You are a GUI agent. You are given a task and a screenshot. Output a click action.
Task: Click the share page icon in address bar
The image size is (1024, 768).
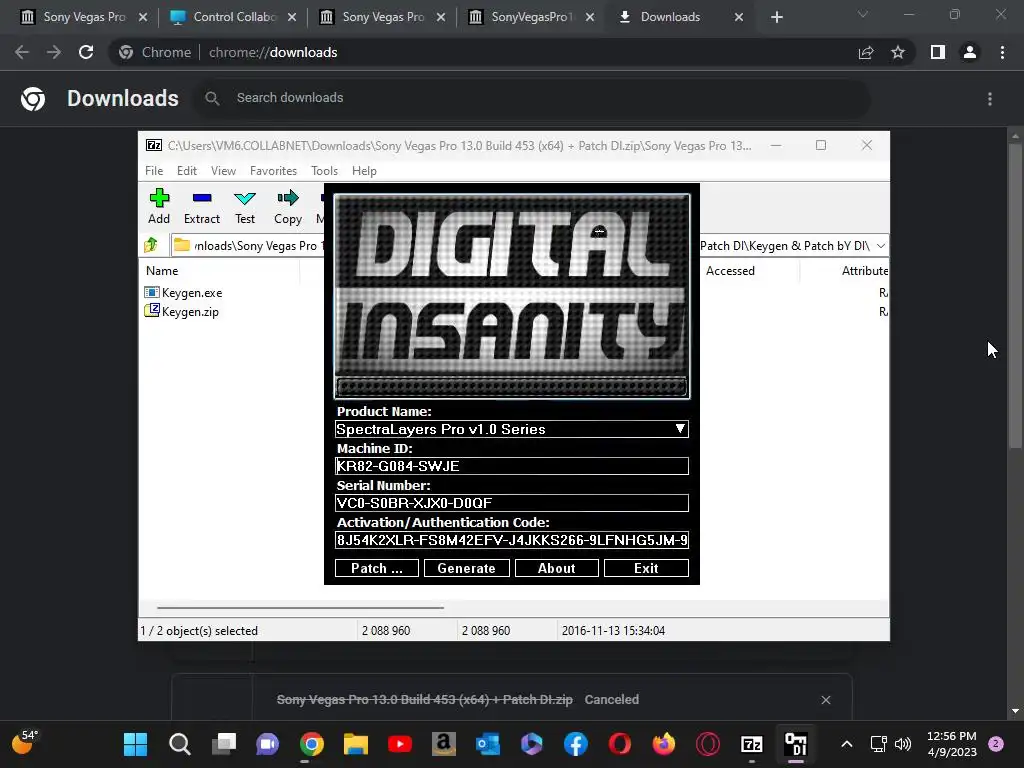click(x=866, y=52)
